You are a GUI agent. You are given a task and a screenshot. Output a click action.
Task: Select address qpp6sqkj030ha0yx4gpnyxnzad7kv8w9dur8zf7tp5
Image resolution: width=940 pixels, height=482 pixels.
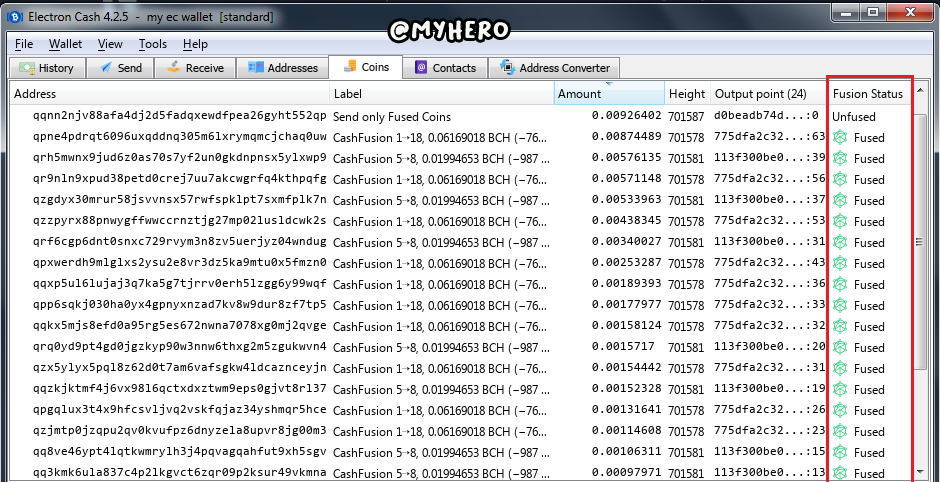point(180,305)
